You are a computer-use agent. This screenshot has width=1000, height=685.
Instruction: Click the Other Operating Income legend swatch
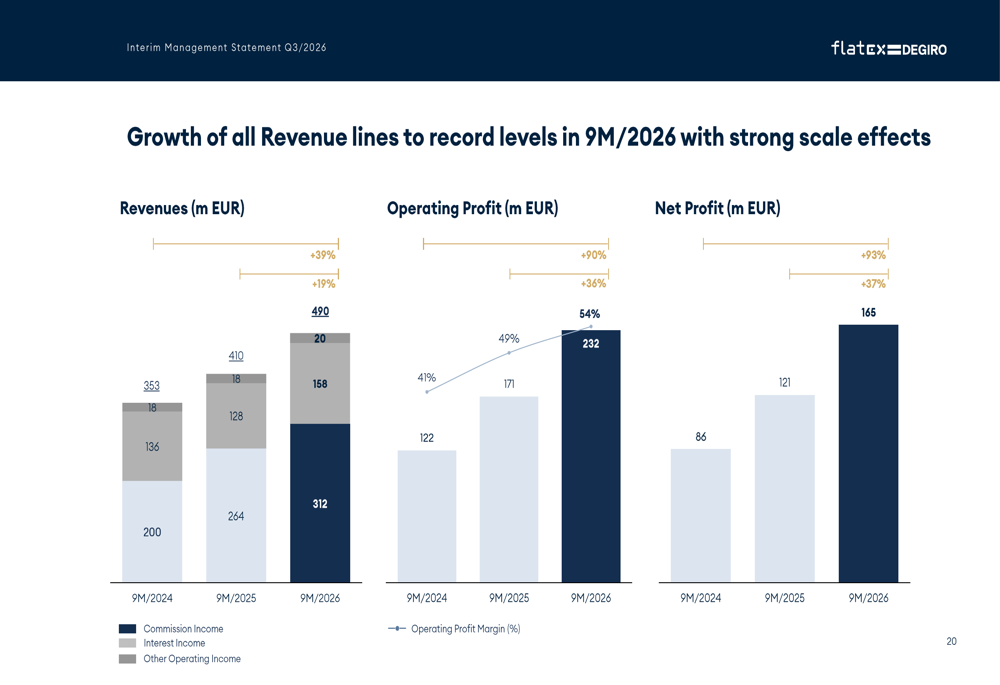(x=128, y=659)
